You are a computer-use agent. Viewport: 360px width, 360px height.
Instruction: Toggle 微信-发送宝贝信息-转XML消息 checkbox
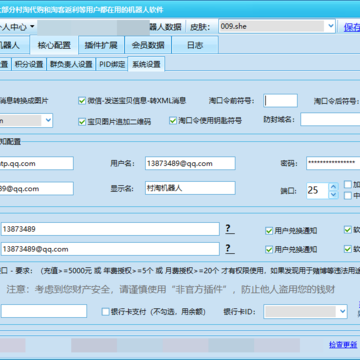coord(82,101)
